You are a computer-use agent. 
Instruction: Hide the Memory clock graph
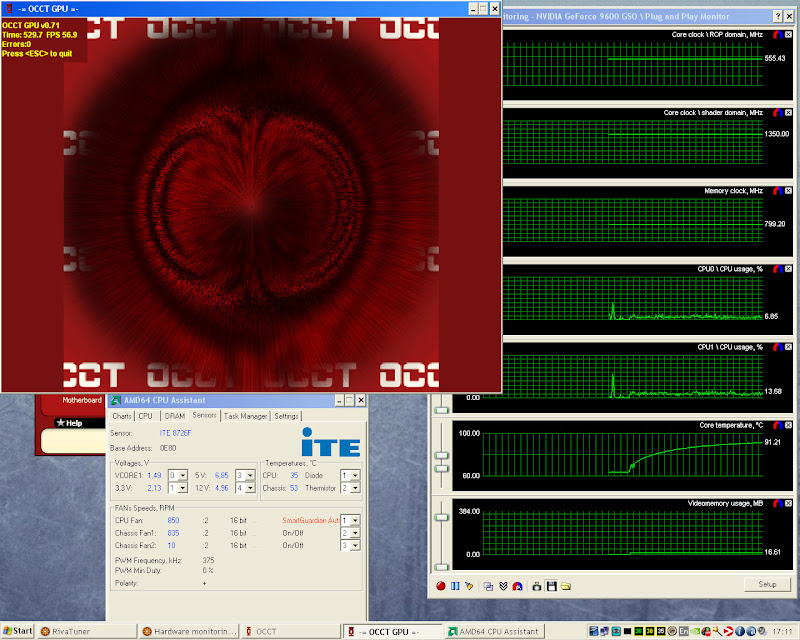pos(788,191)
